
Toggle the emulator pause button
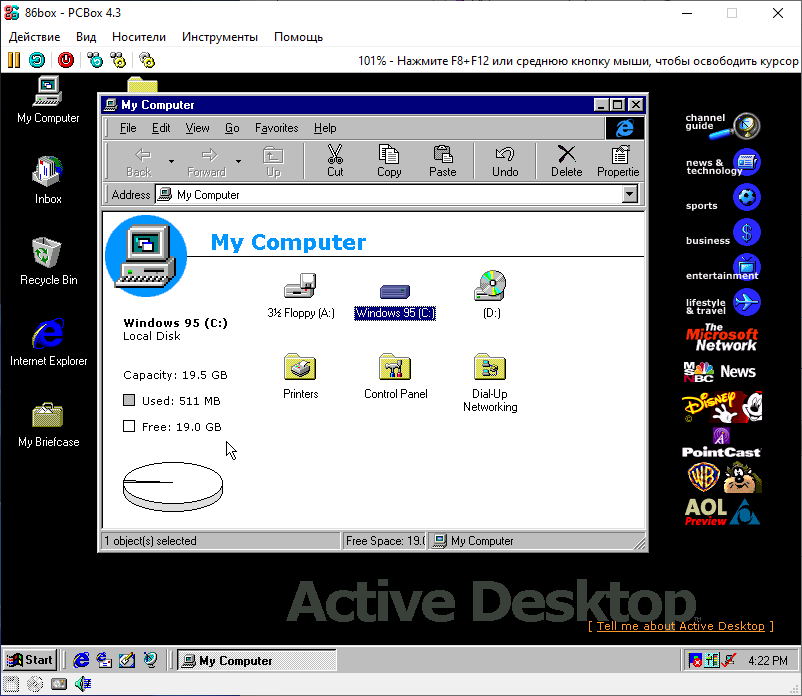(14, 60)
